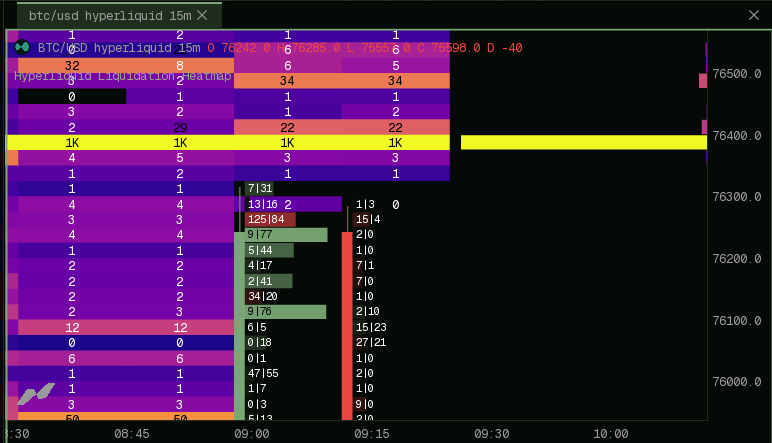Click the 09:30 time axis label
The width and height of the screenshot is (772, 443).
click(491, 434)
